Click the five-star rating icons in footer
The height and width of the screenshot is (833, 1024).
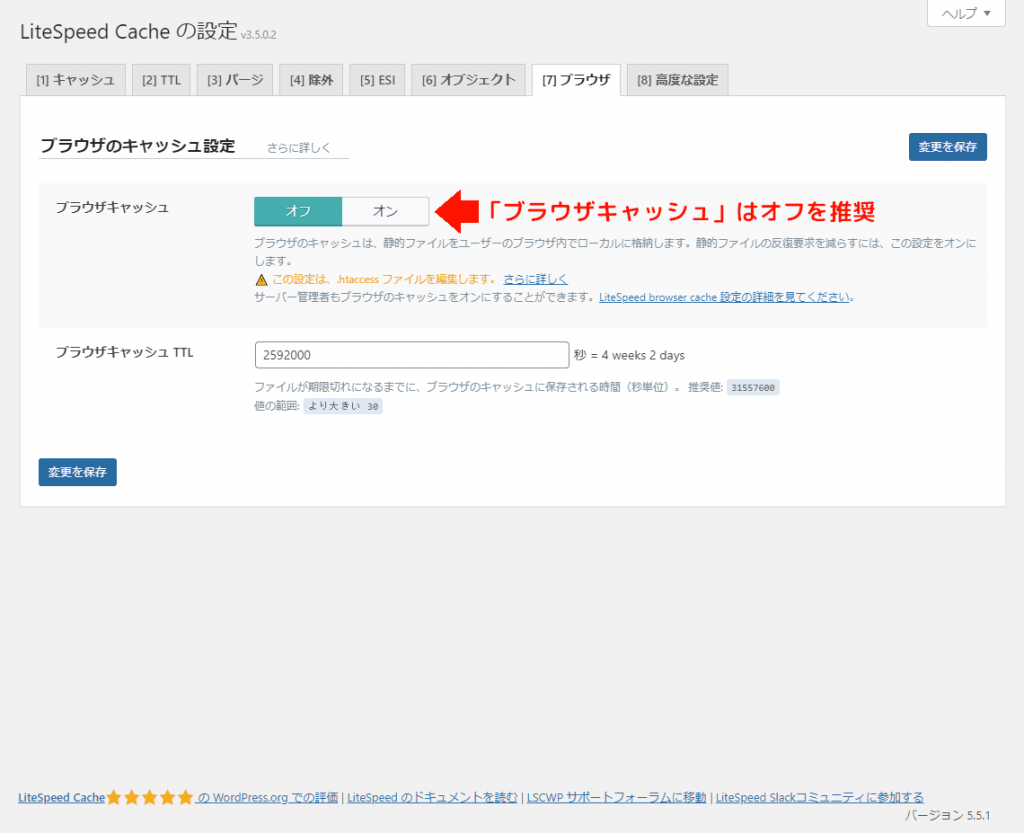(x=150, y=797)
